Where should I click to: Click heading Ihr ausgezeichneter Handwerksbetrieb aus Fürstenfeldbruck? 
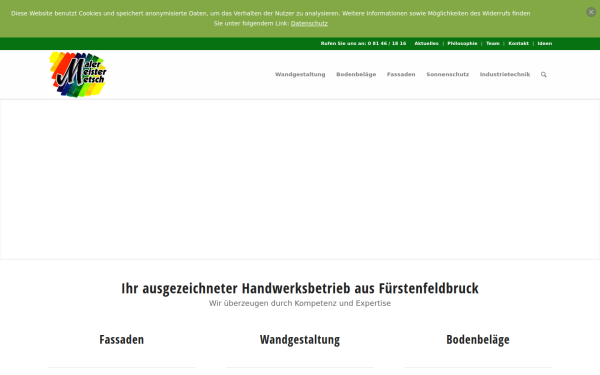click(300, 288)
